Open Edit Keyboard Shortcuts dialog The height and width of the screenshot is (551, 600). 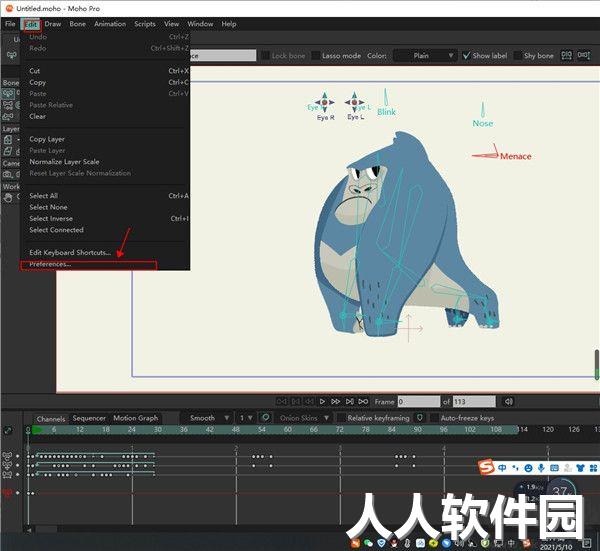105,253
